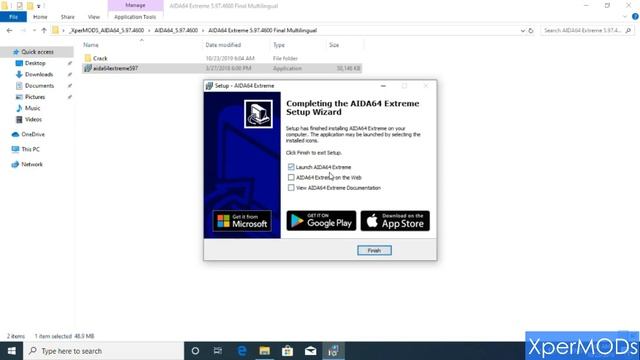This screenshot has height=360, width=640.
Task: Expand address bar history dropdown
Action: [x=522, y=31]
